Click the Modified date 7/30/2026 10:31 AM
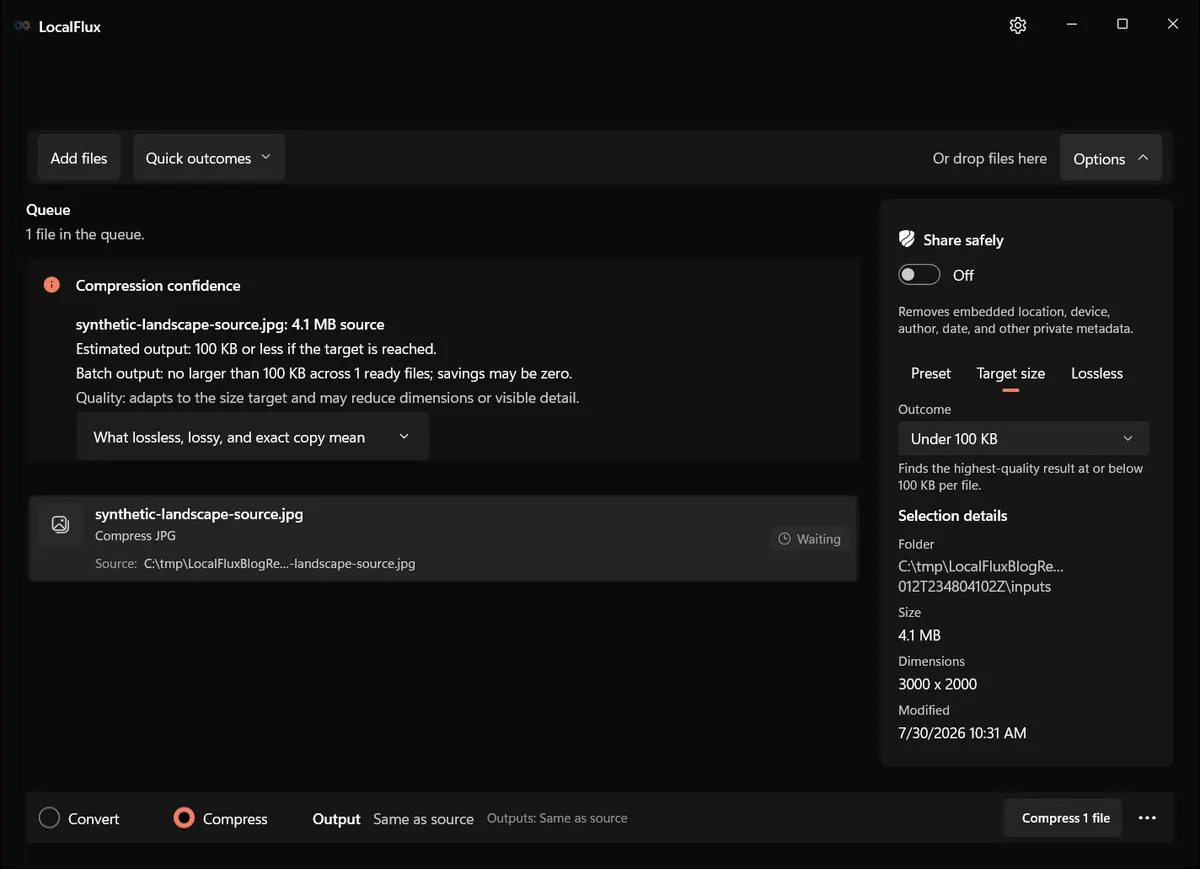This screenshot has width=1200, height=869. point(962,733)
